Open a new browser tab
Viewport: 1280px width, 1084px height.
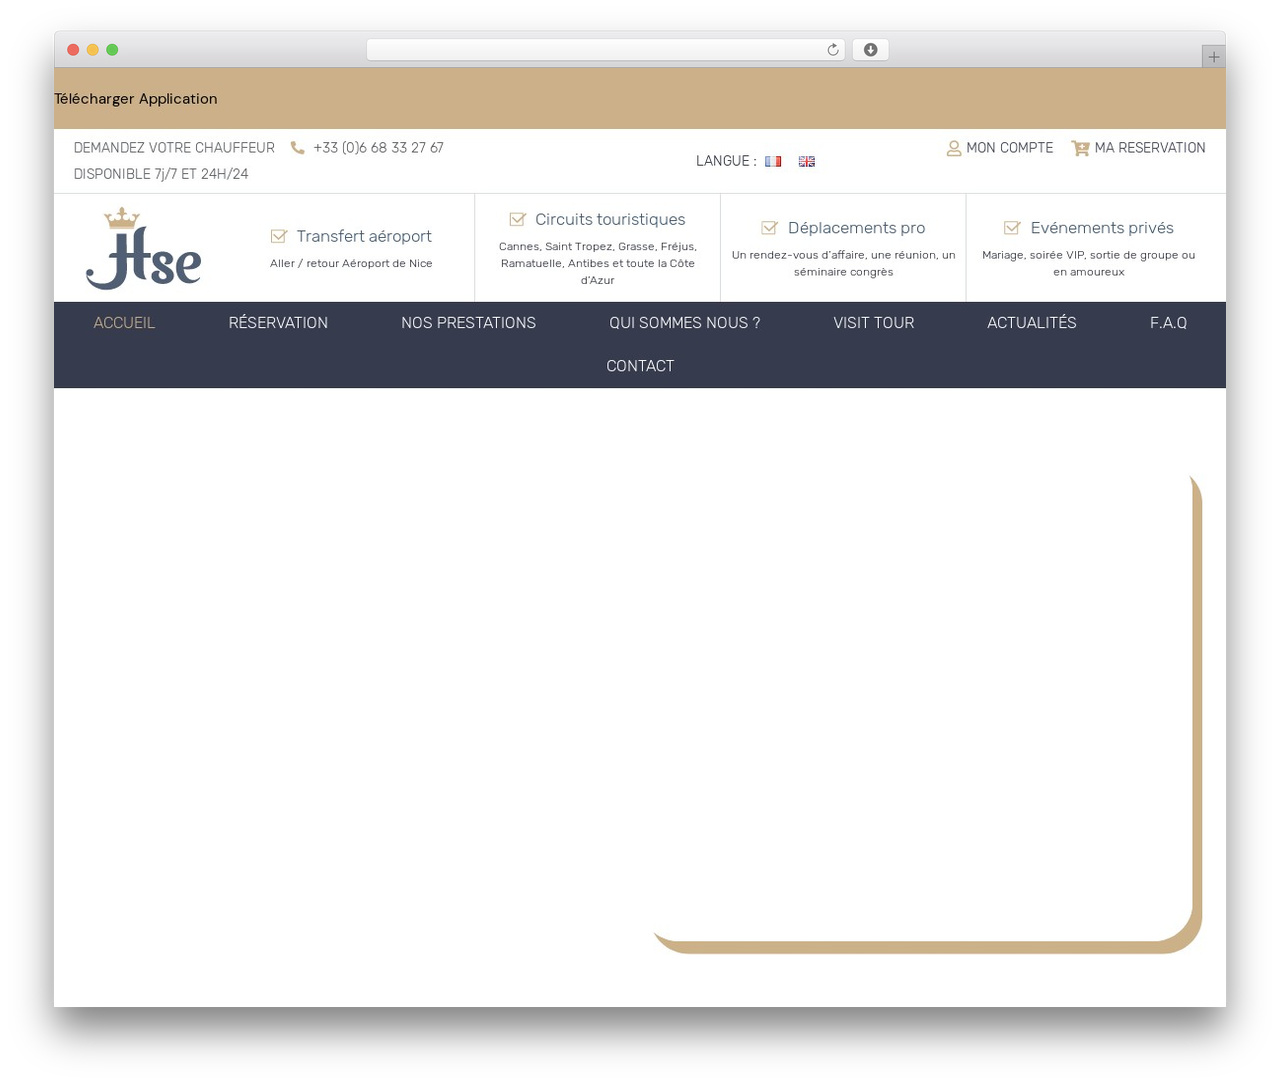(x=1213, y=57)
